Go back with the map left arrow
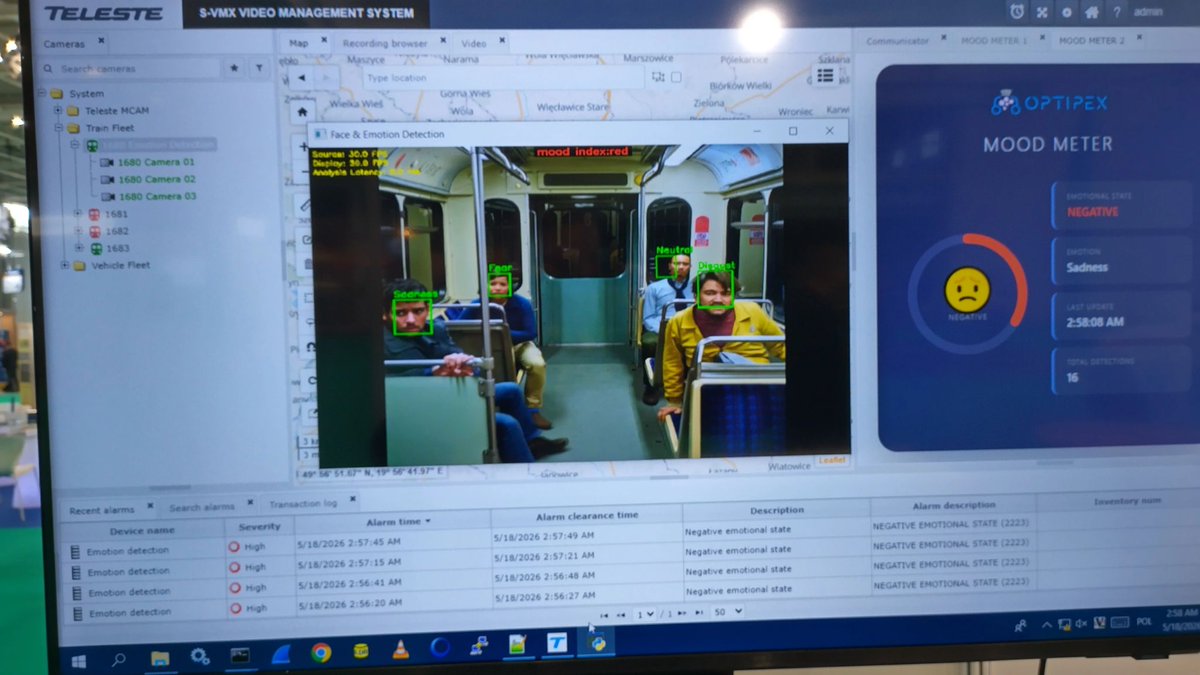The image size is (1200, 675). pos(303,76)
